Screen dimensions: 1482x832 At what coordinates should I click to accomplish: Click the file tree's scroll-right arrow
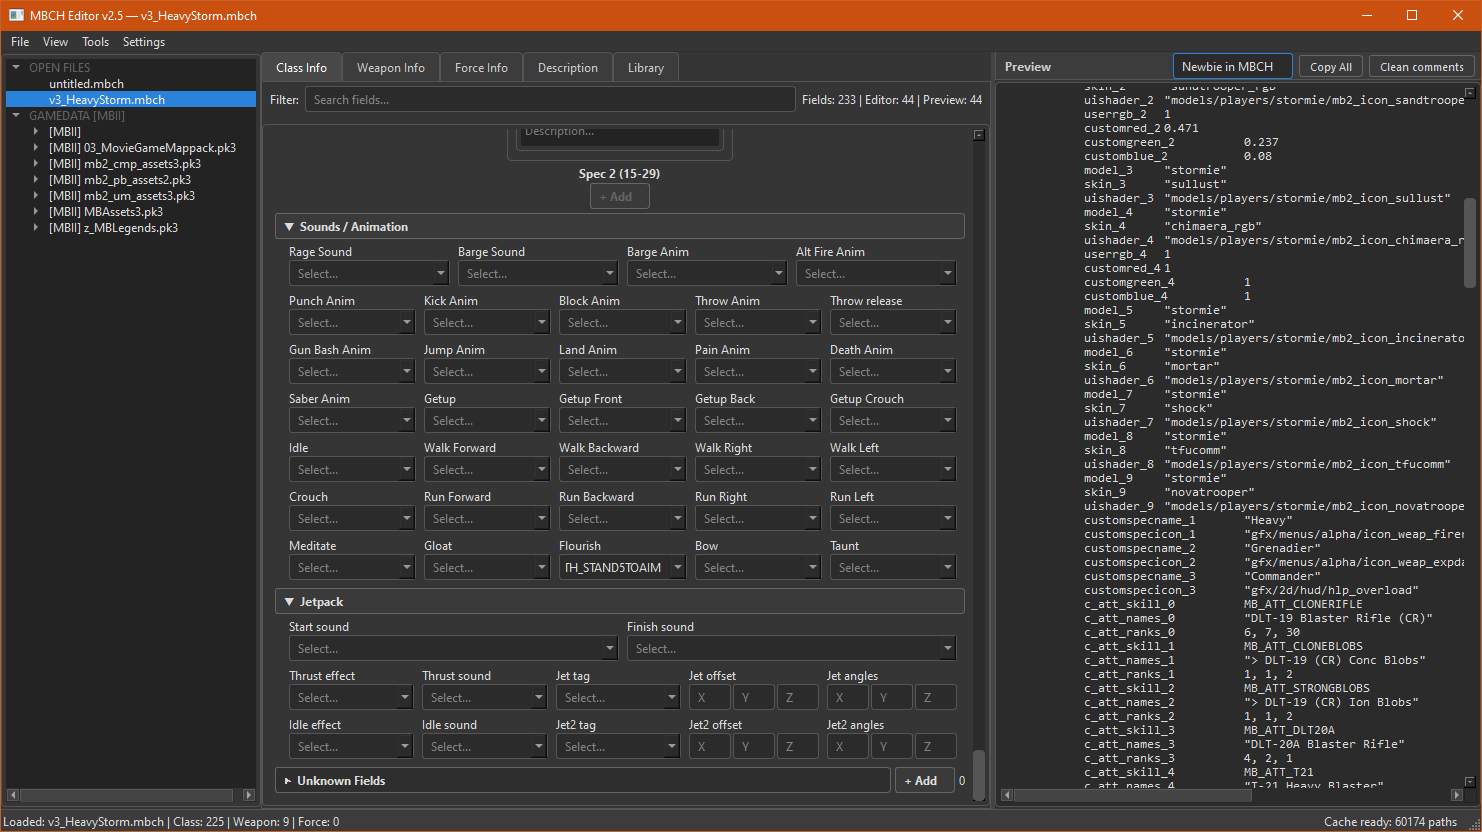(249, 795)
